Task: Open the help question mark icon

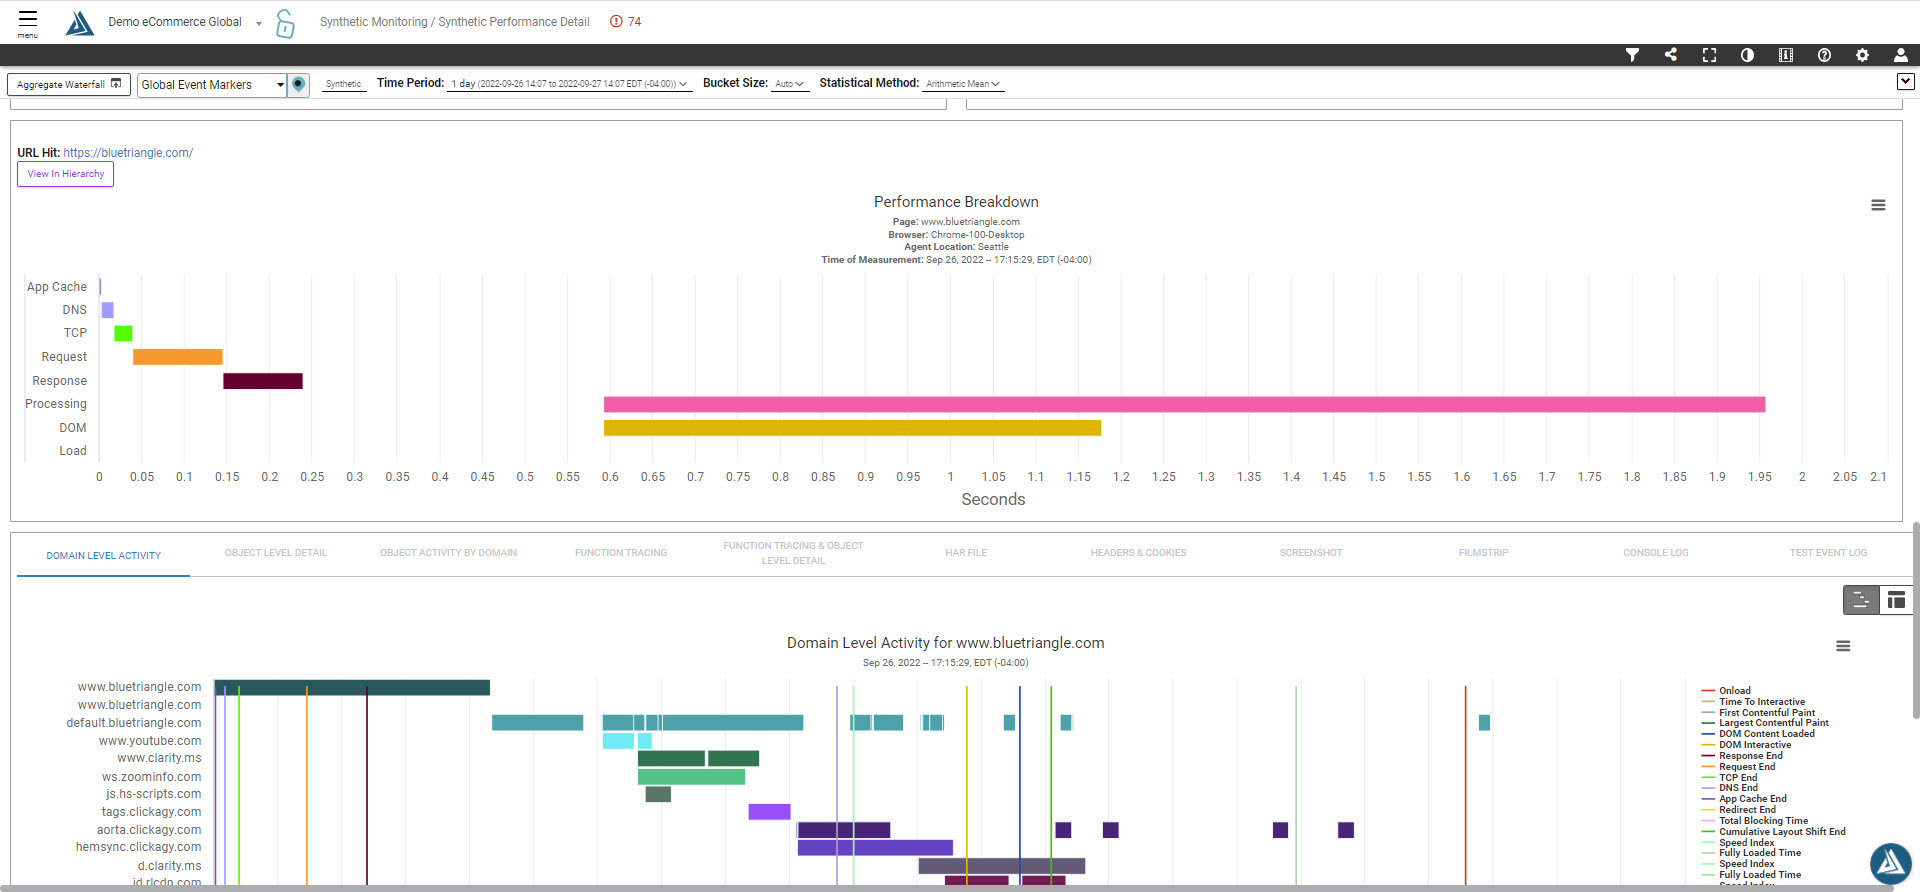Action: 1824,55
